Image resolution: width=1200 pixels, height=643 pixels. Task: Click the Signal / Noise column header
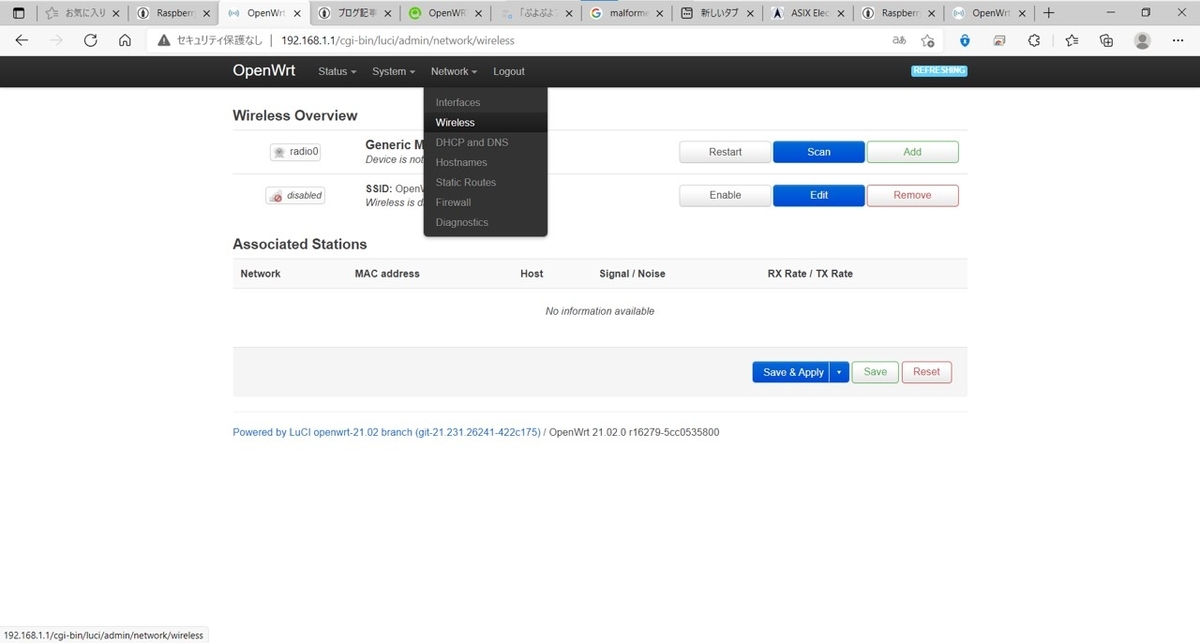[x=632, y=273]
